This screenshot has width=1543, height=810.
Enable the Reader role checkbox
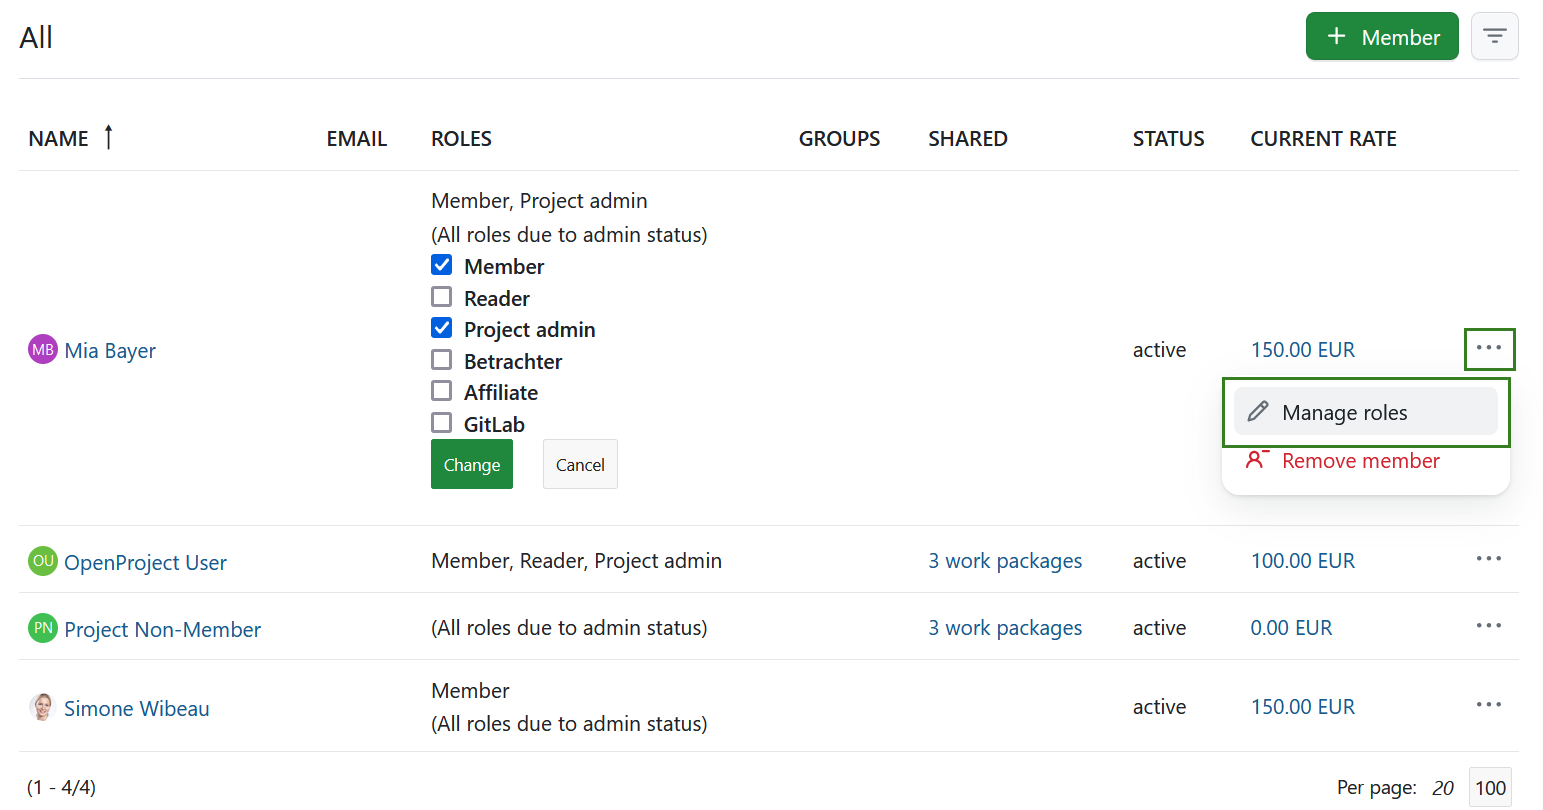point(441,296)
